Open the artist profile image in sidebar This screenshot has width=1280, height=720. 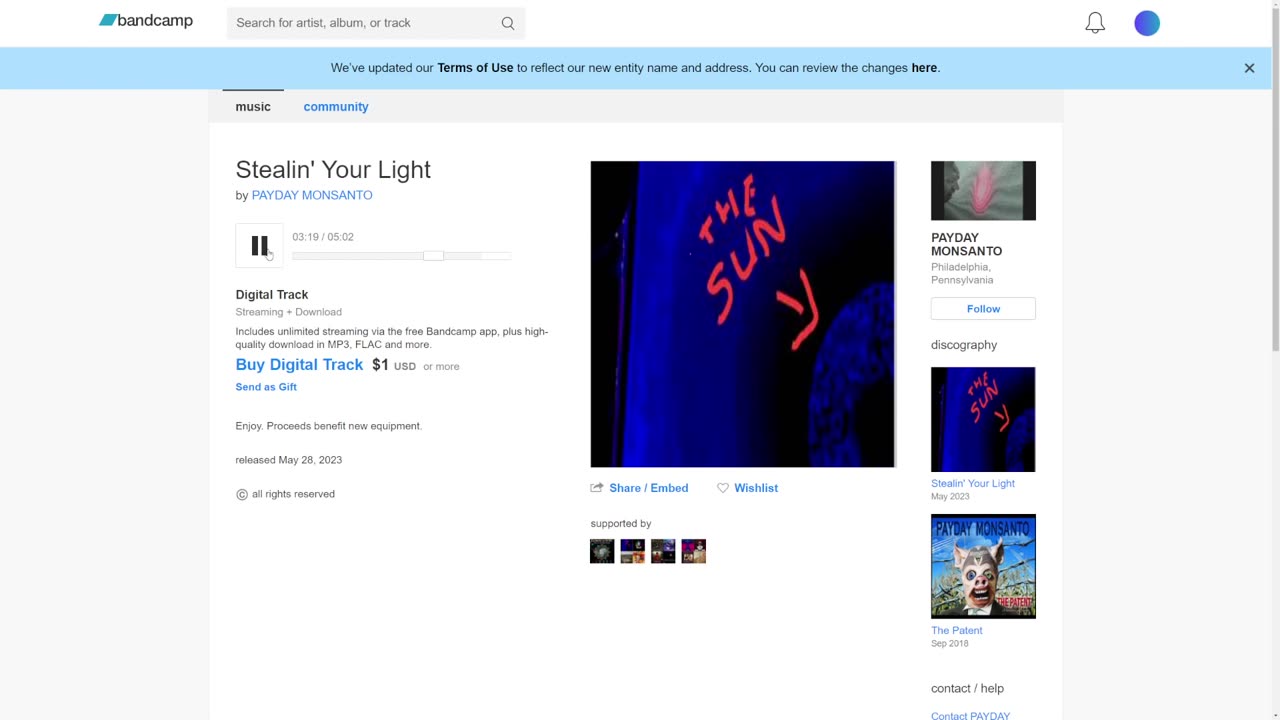pyautogui.click(x=983, y=191)
